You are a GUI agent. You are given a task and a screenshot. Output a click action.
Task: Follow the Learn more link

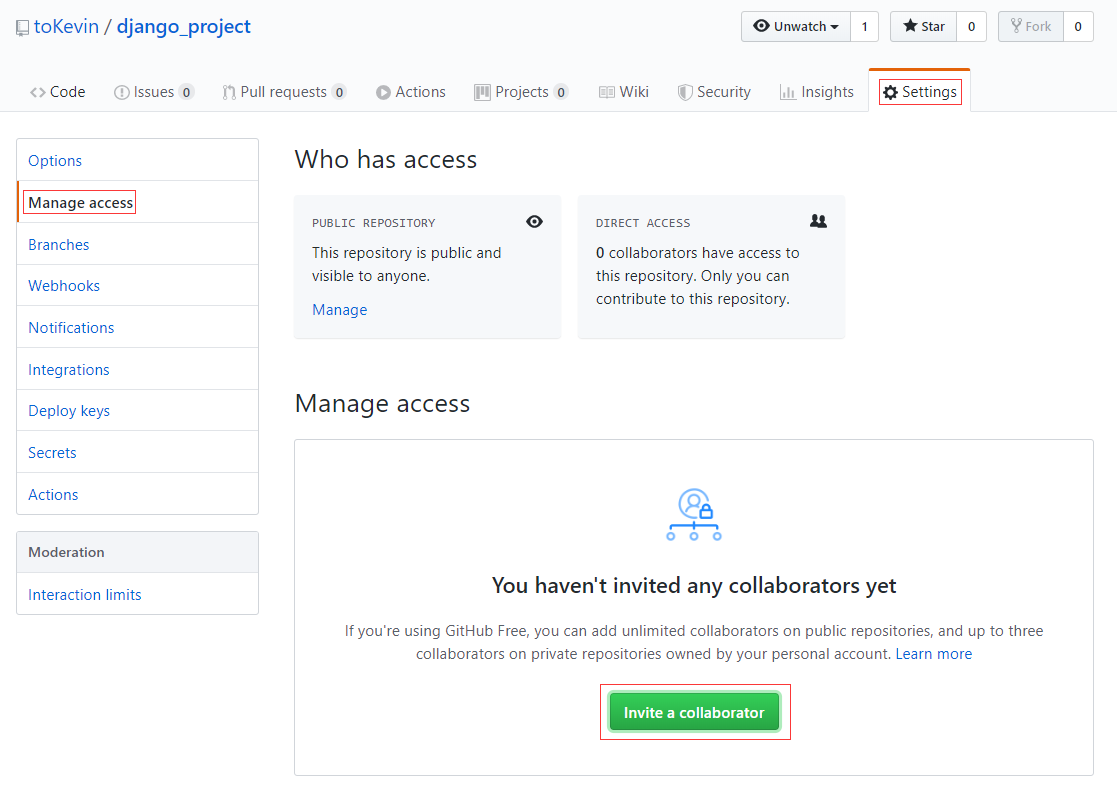[933, 654]
